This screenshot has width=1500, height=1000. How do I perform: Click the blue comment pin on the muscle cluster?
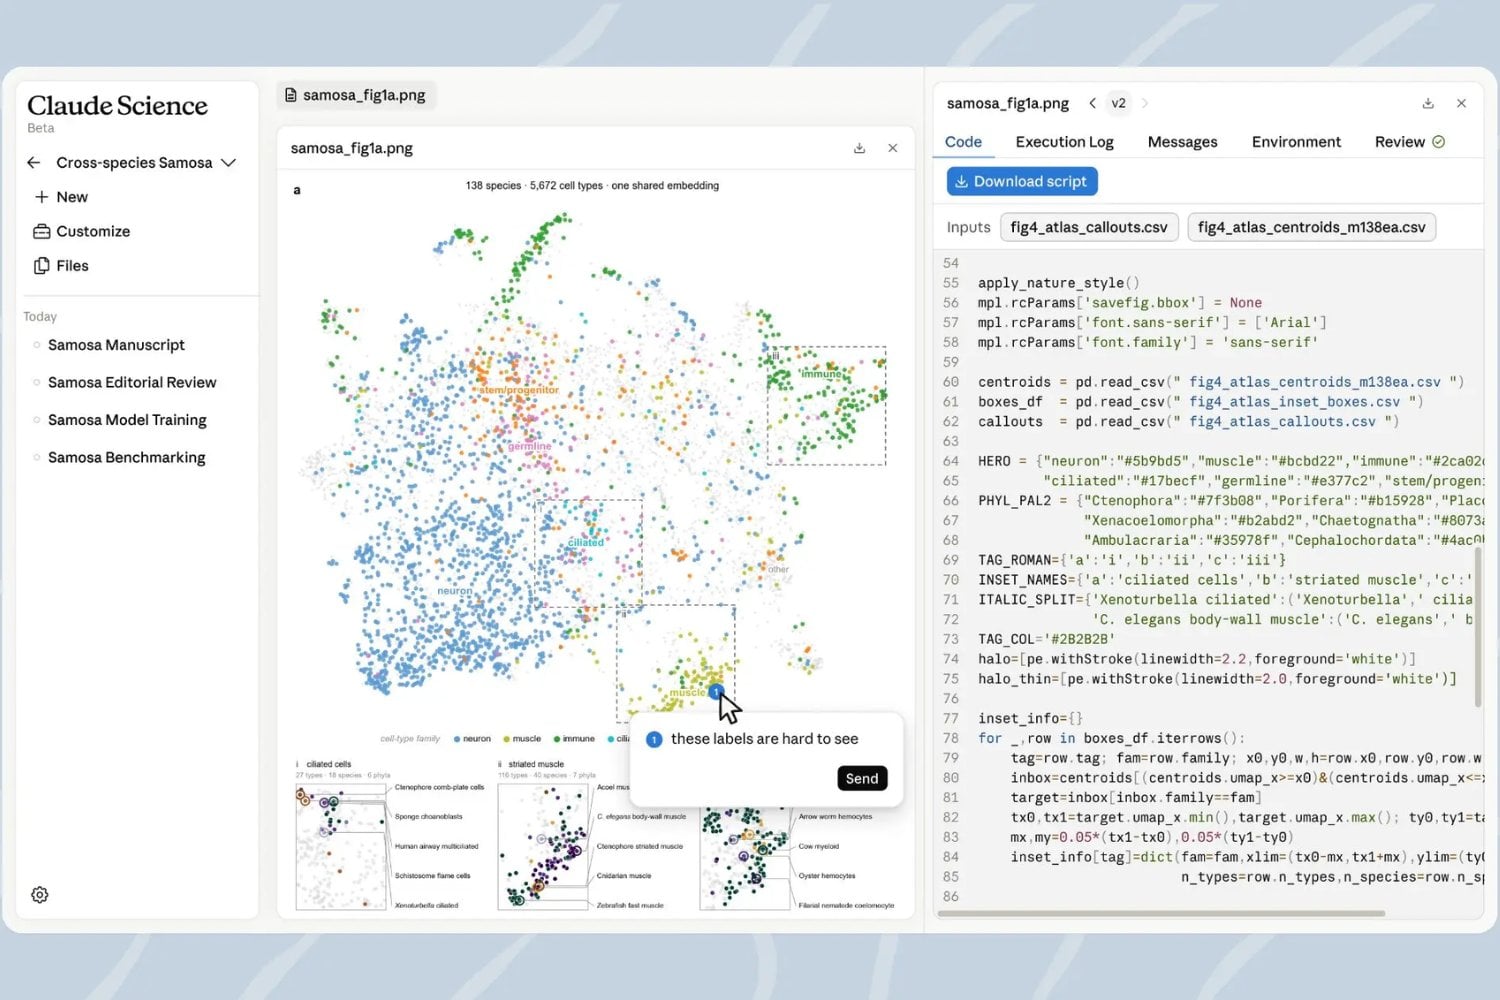coord(716,691)
